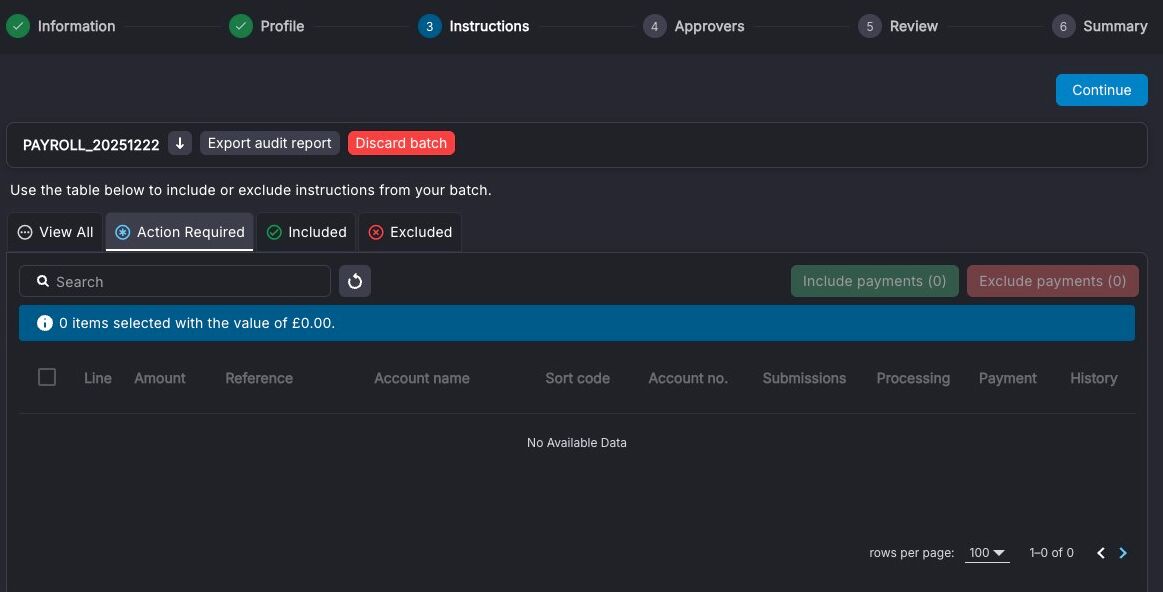Screen dimensions: 1163x592
Task: Click the Discard batch button
Action: [x=401, y=143]
